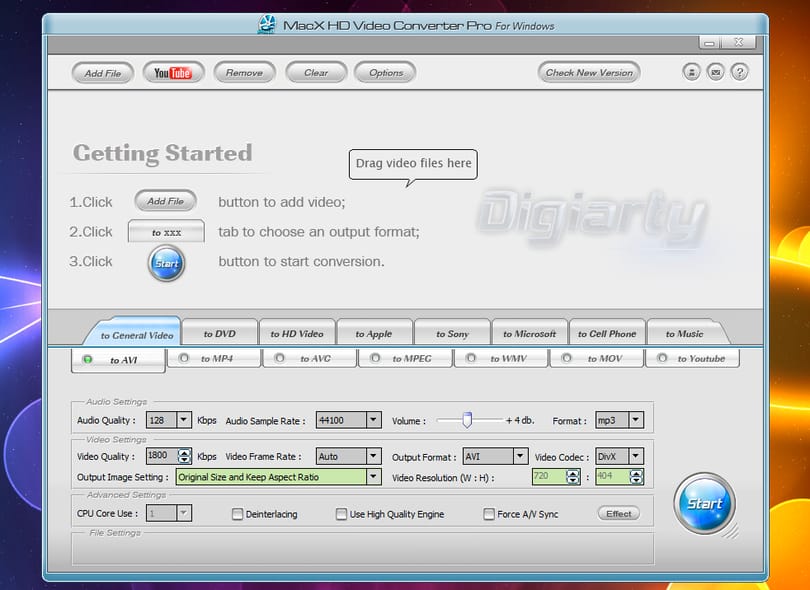Open the Sony tab

click(x=452, y=333)
